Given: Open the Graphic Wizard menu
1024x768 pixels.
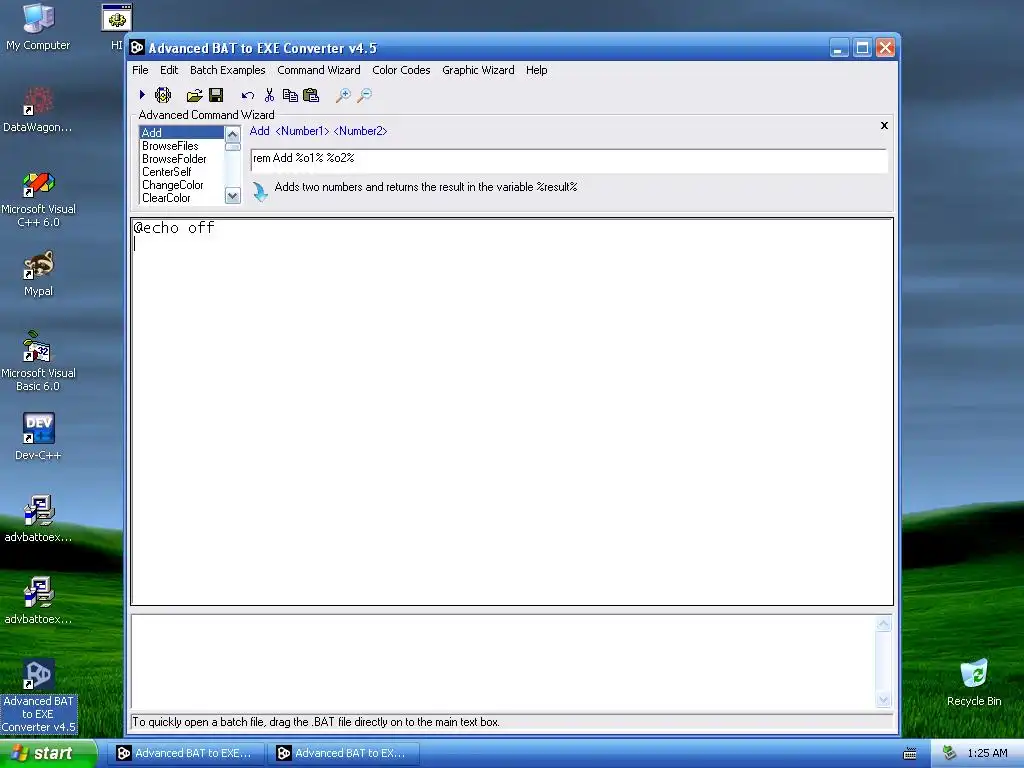Looking at the screenshot, I should tap(478, 70).
